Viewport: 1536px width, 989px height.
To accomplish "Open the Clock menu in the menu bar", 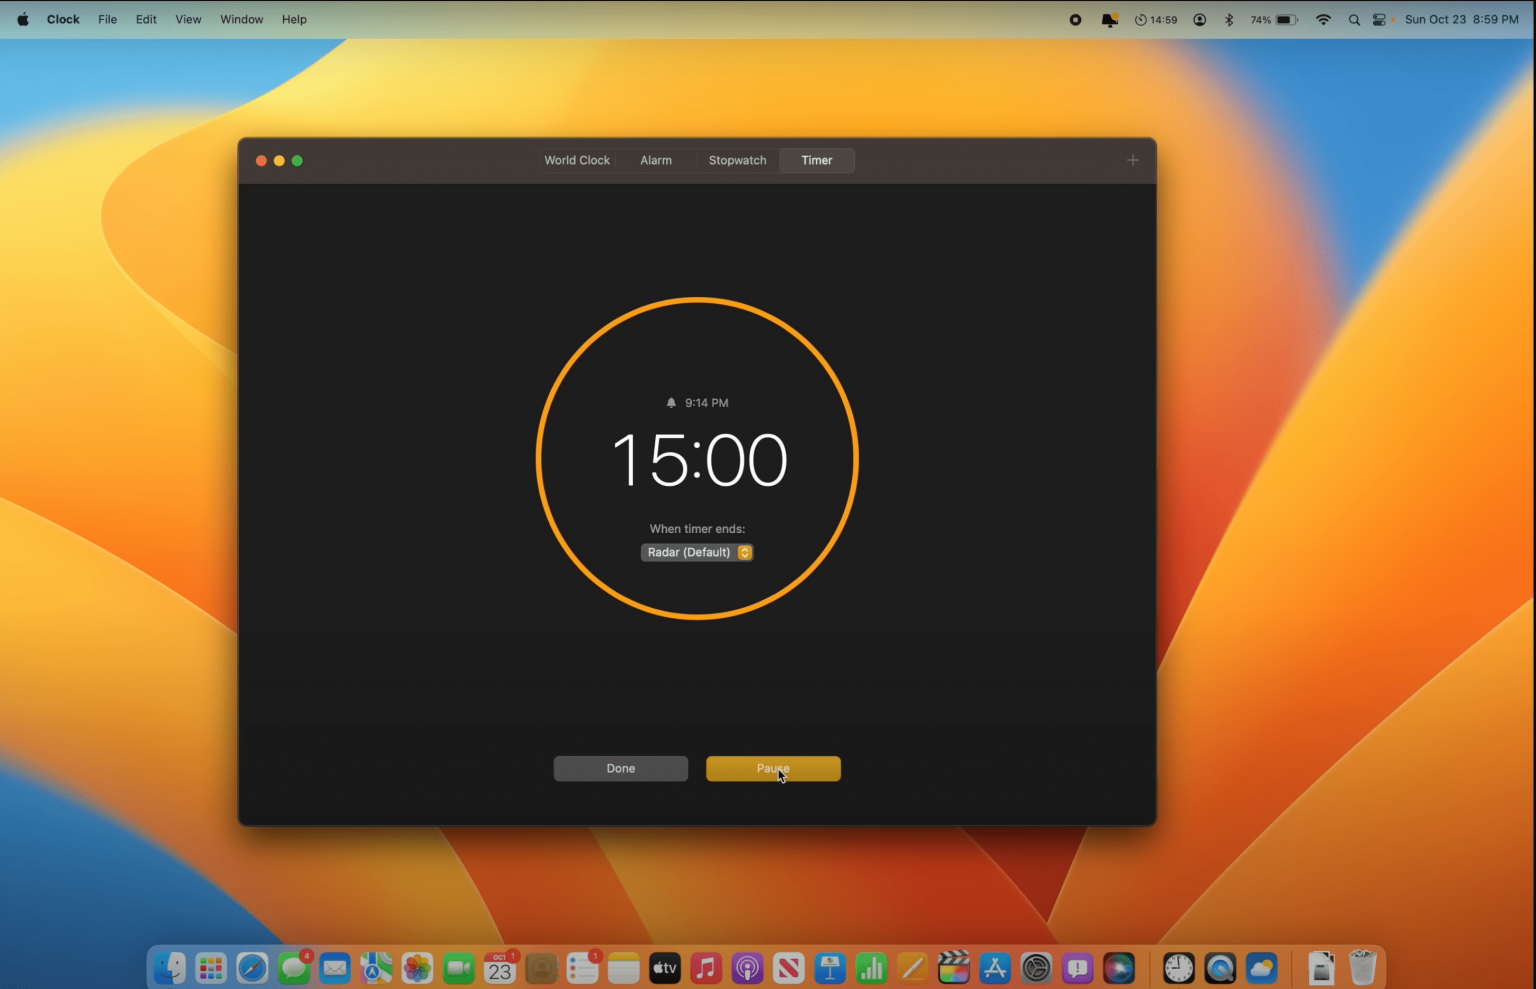I will (62, 19).
